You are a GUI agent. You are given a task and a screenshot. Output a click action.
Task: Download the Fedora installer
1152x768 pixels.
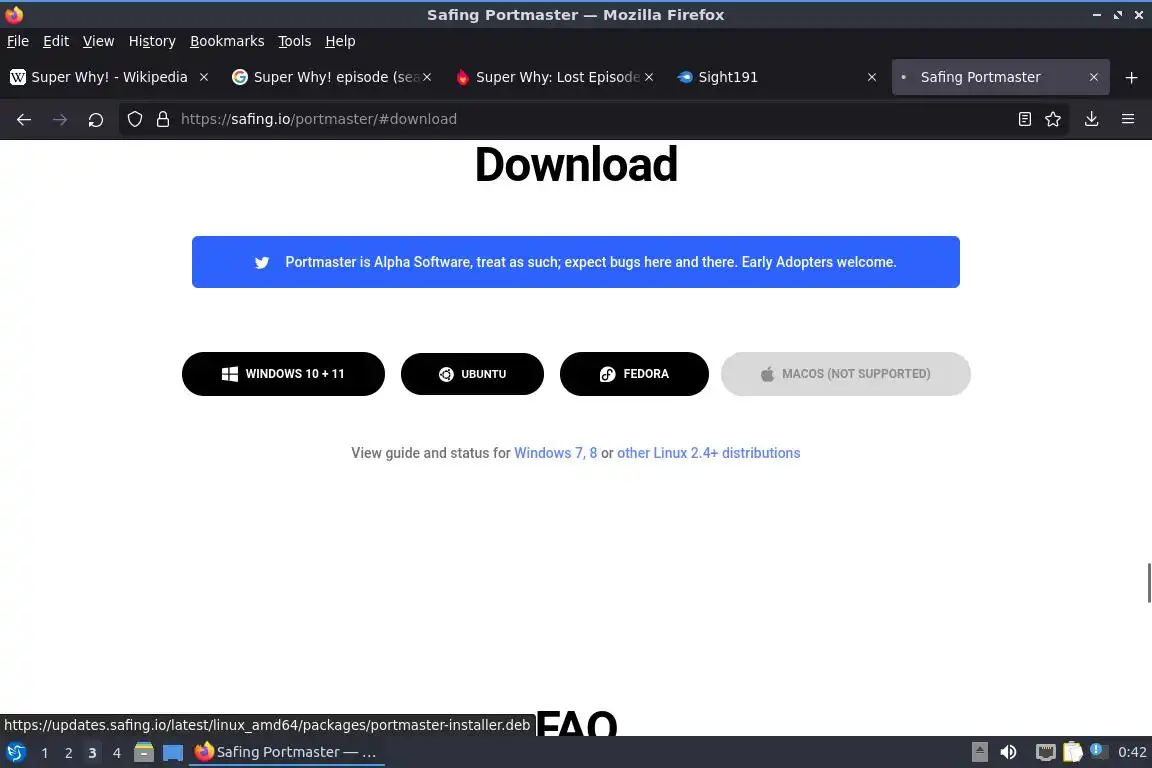pos(634,374)
